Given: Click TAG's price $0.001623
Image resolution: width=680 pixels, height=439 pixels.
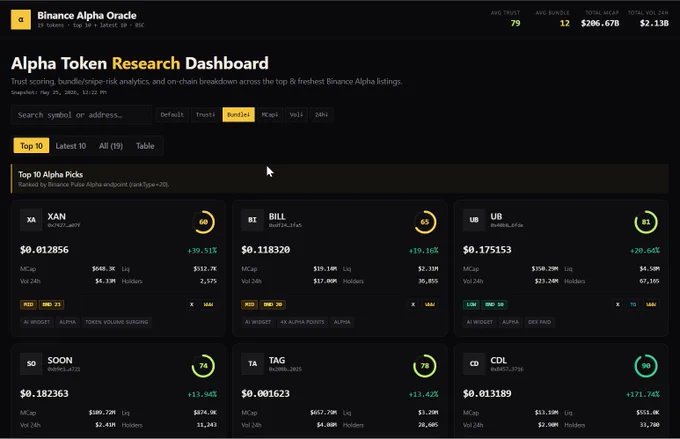Looking at the screenshot, I should [x=265, y=393].
